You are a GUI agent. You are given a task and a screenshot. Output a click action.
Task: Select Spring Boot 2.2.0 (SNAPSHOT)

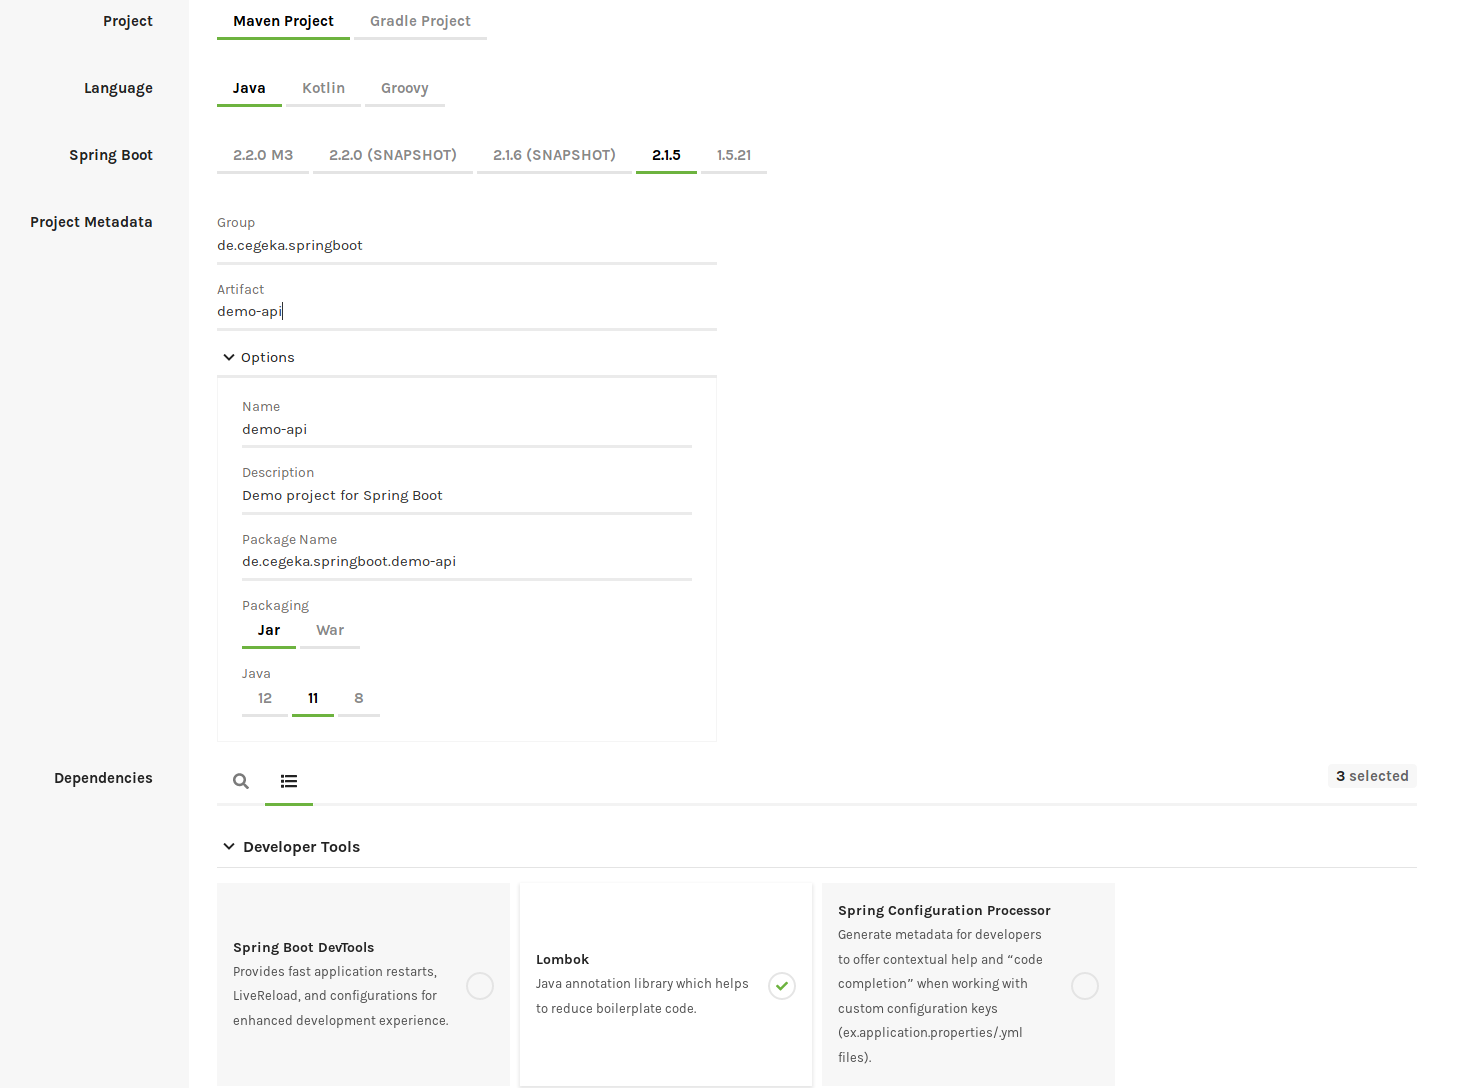click(x=393, y=155)
